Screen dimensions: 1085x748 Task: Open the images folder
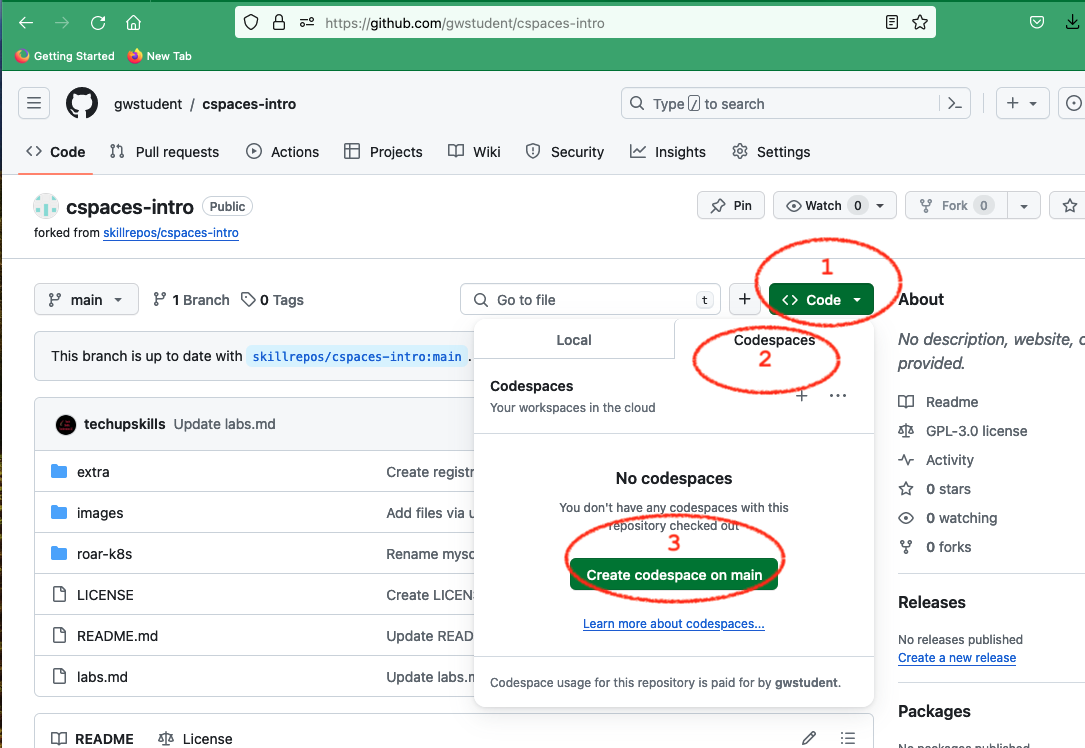point(100,513)
